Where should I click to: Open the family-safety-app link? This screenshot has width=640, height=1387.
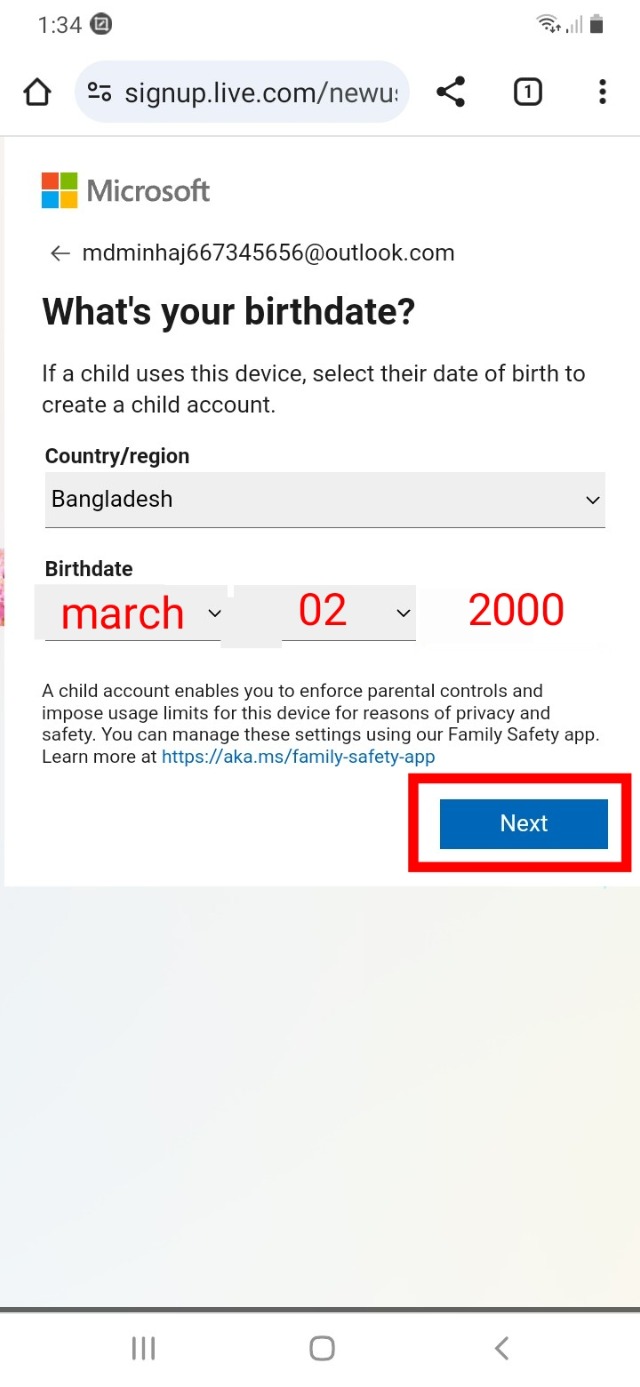[297, 756]
